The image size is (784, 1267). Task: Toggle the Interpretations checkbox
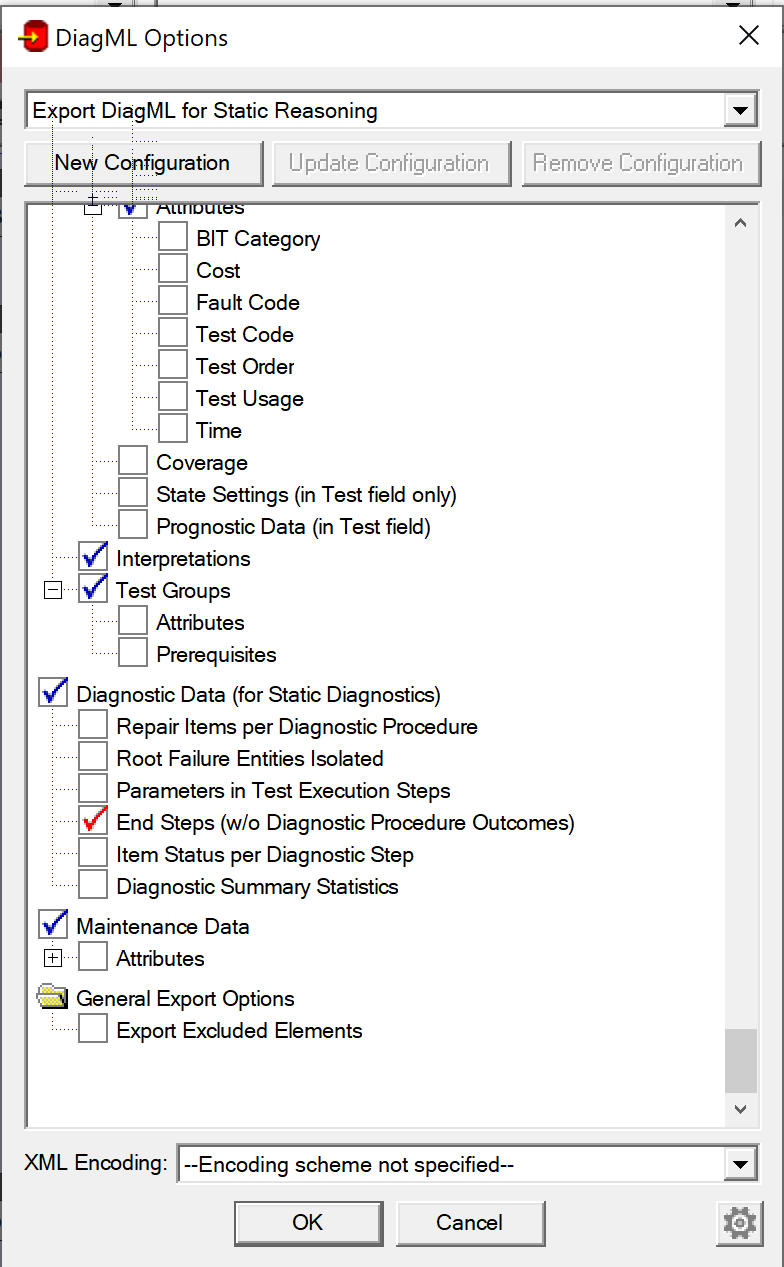coord(93,558)
